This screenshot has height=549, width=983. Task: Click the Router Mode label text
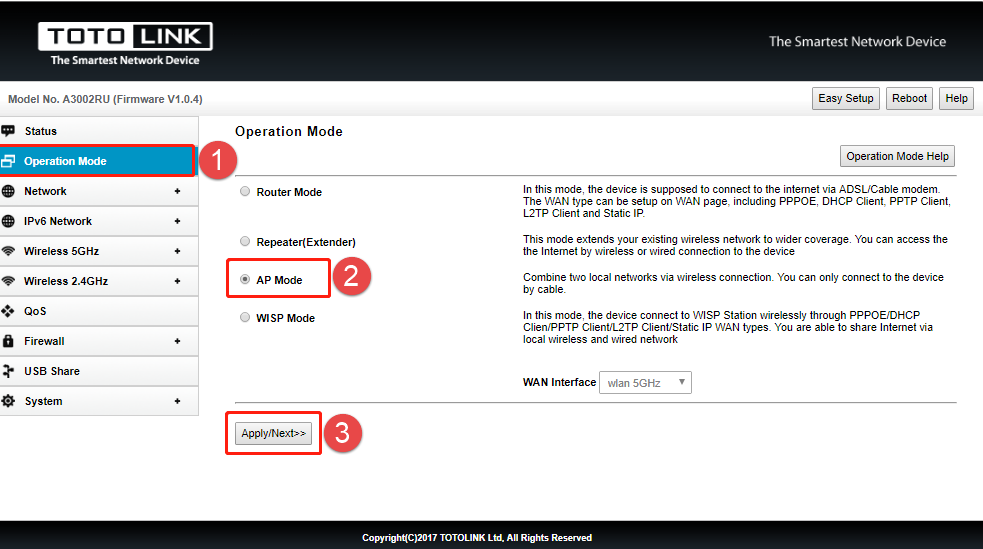[x=289, y=192]
